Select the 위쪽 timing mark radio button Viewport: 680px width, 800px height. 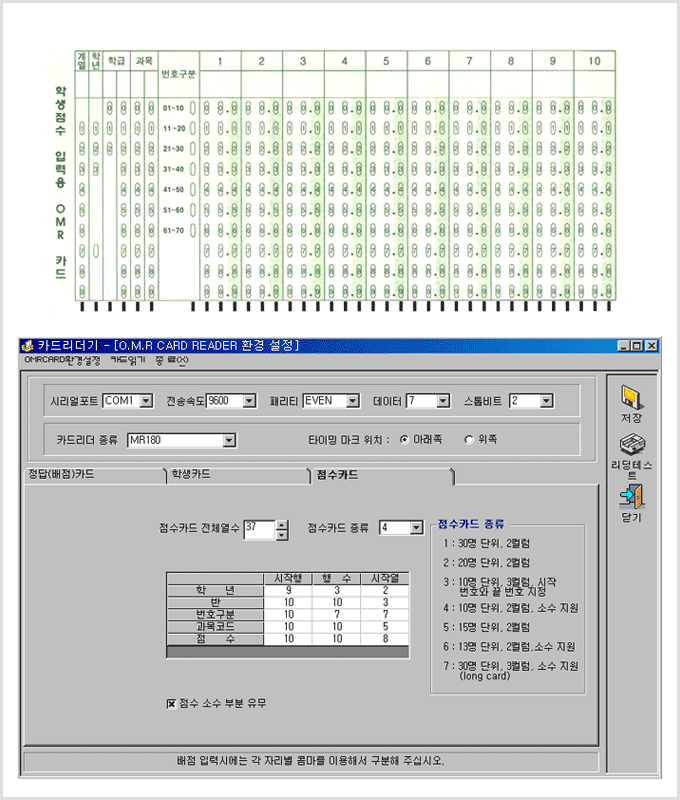coord(469,440)
